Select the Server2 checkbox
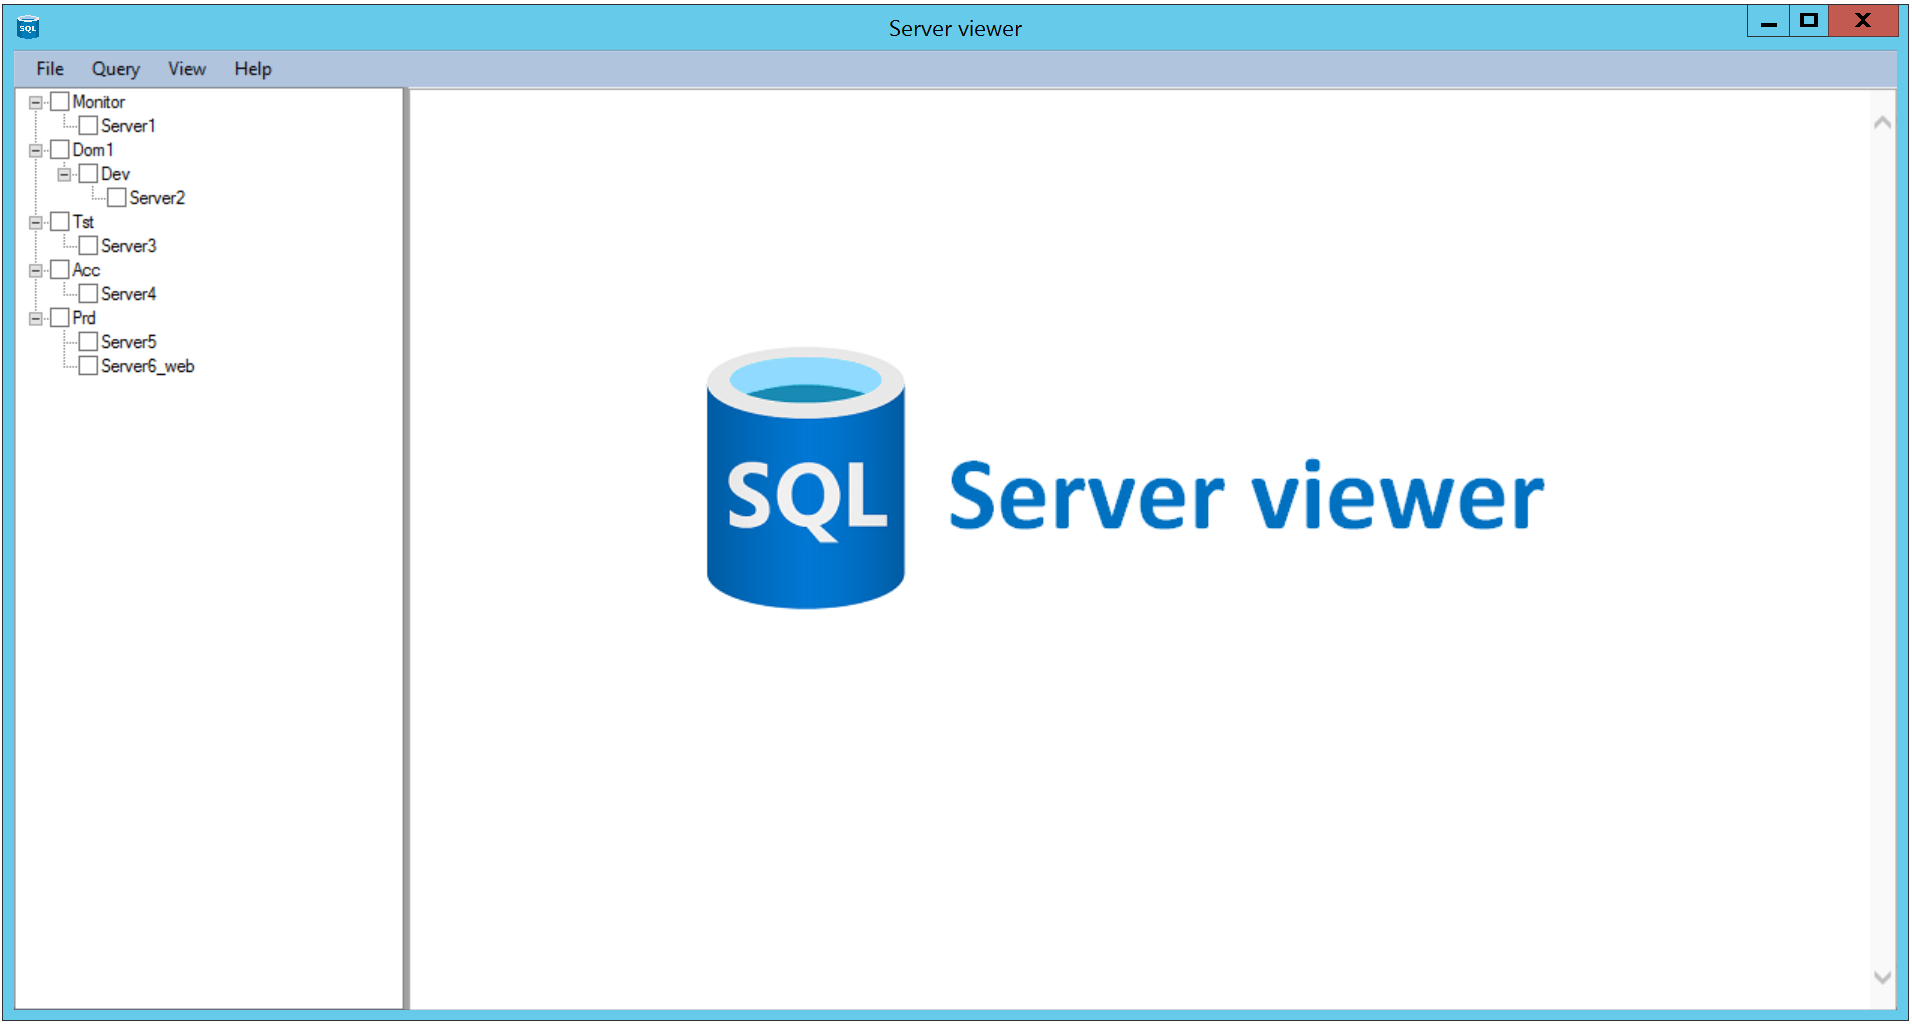 tap(117, 198)
